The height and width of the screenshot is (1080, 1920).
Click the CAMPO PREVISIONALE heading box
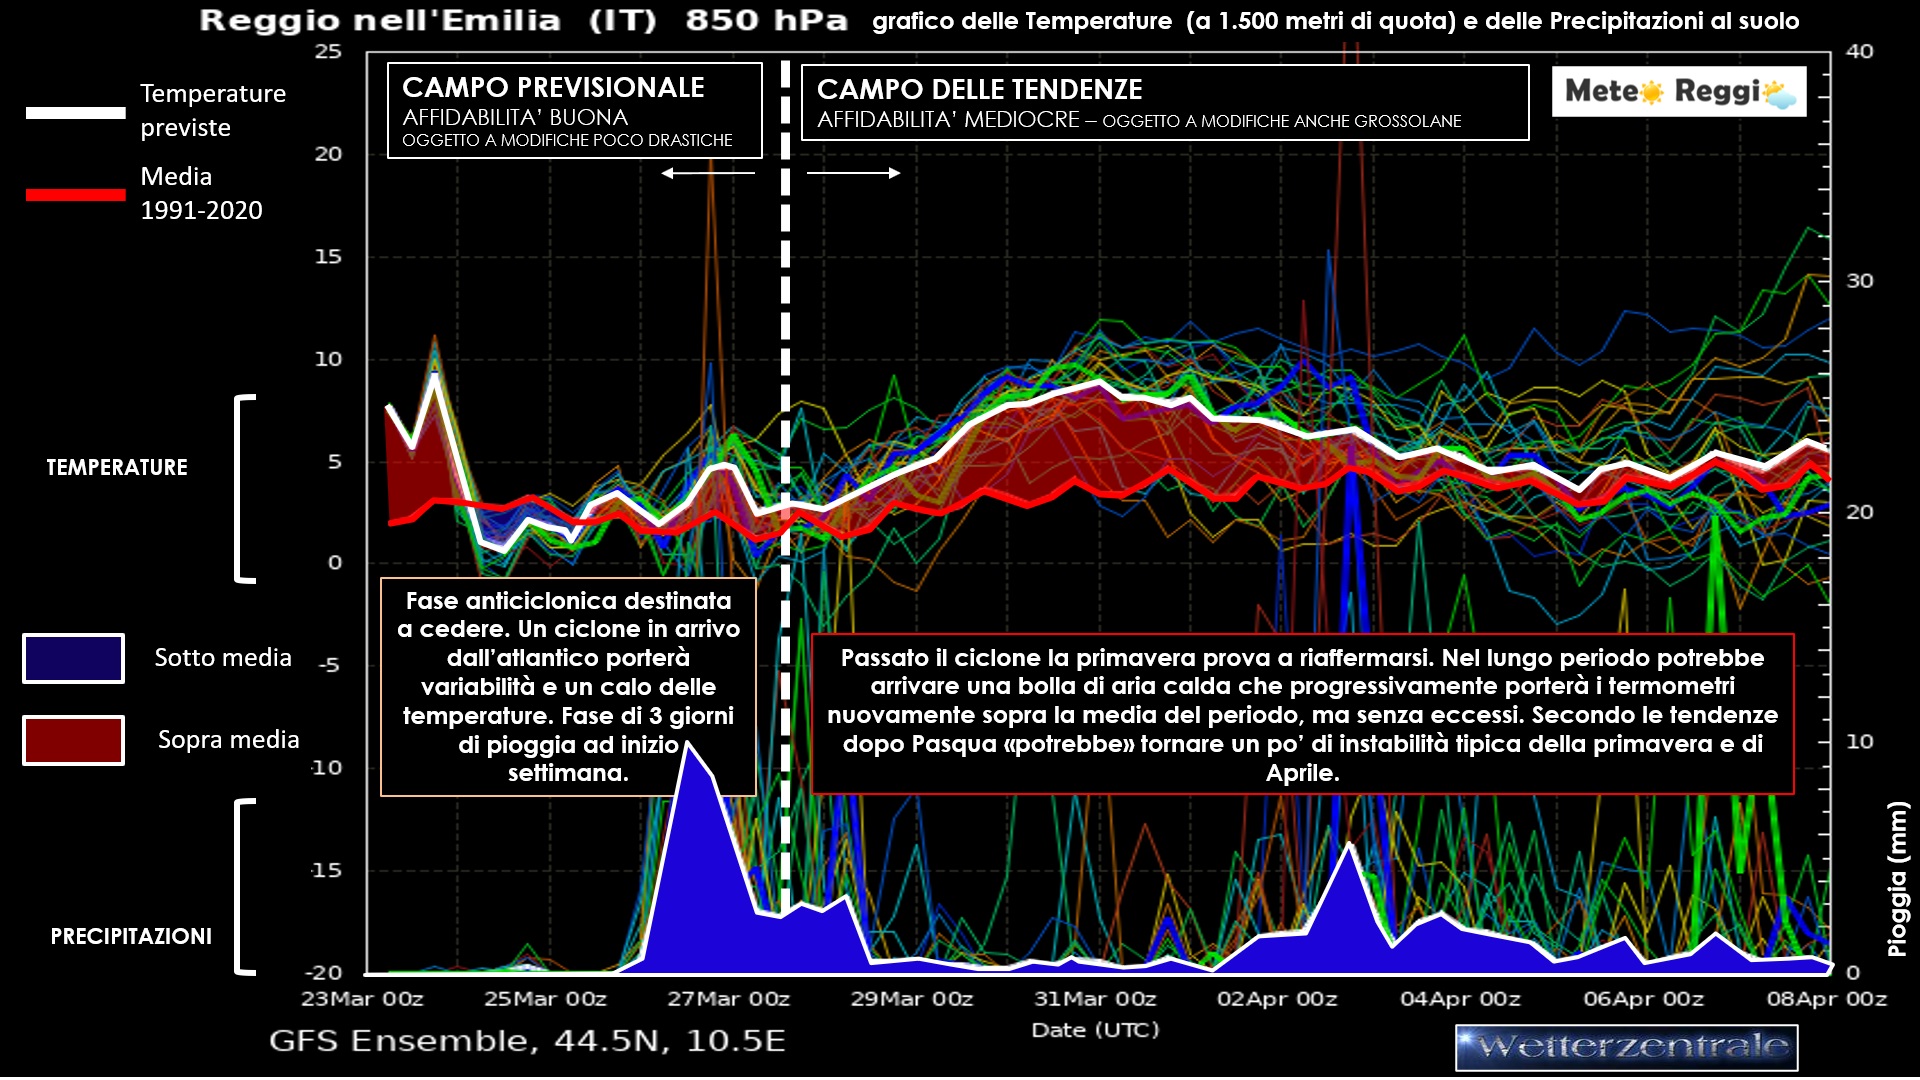pyautogui.click(x=574, y=110)
